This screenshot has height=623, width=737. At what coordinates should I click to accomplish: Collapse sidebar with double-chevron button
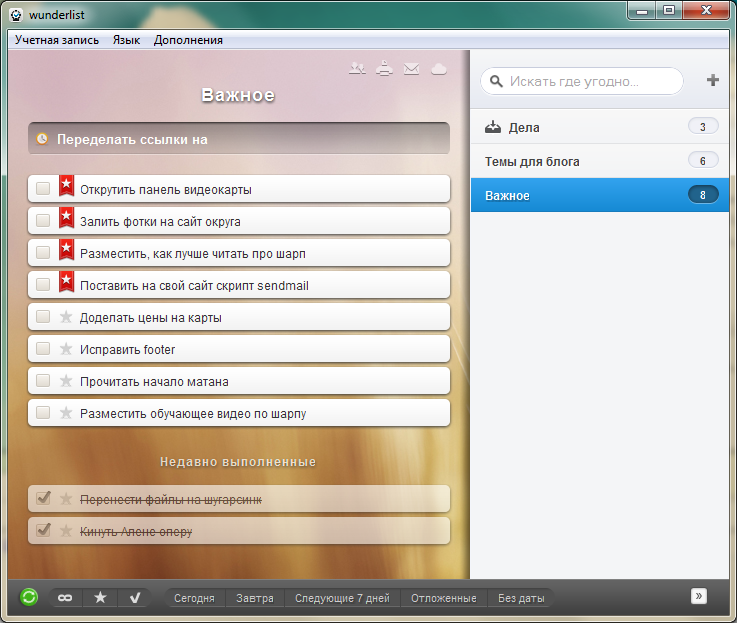[x=698, y=596]
